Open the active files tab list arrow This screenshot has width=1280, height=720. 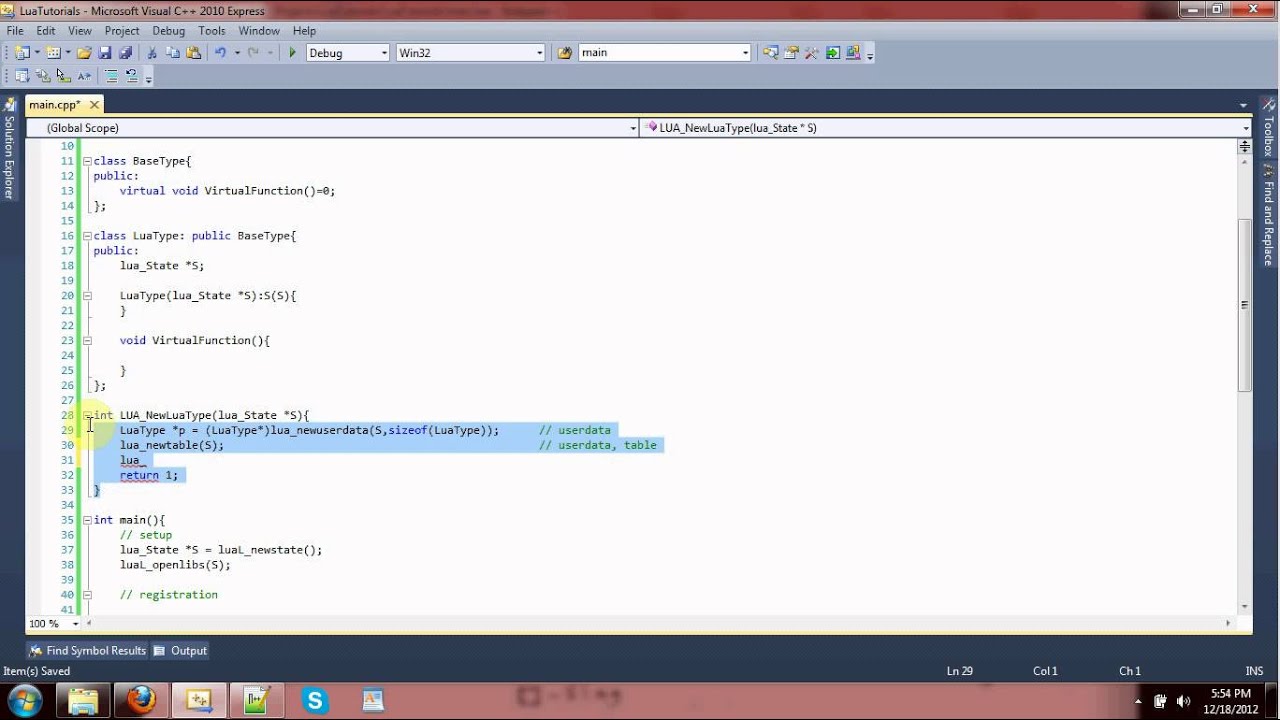coord(1243,105)
